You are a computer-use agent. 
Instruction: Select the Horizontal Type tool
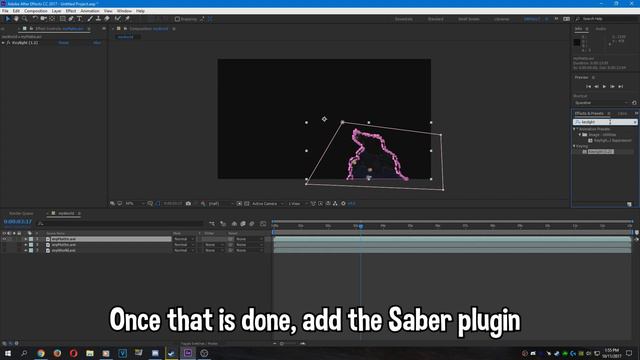[79, 19]
